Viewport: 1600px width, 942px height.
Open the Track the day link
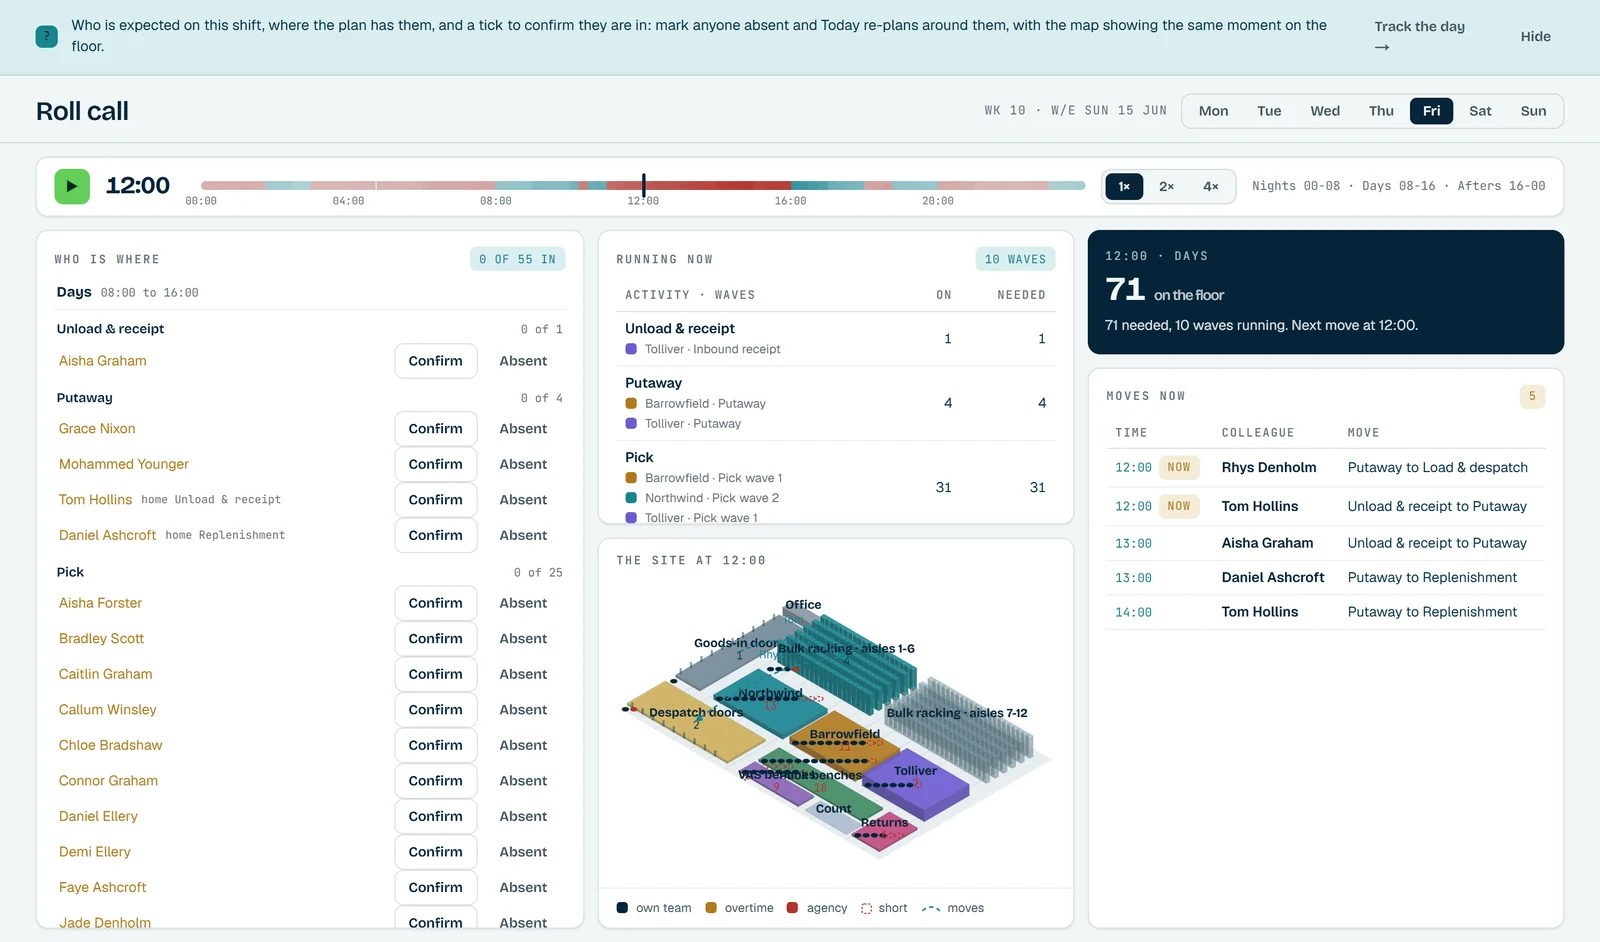tap(1419, 37)
